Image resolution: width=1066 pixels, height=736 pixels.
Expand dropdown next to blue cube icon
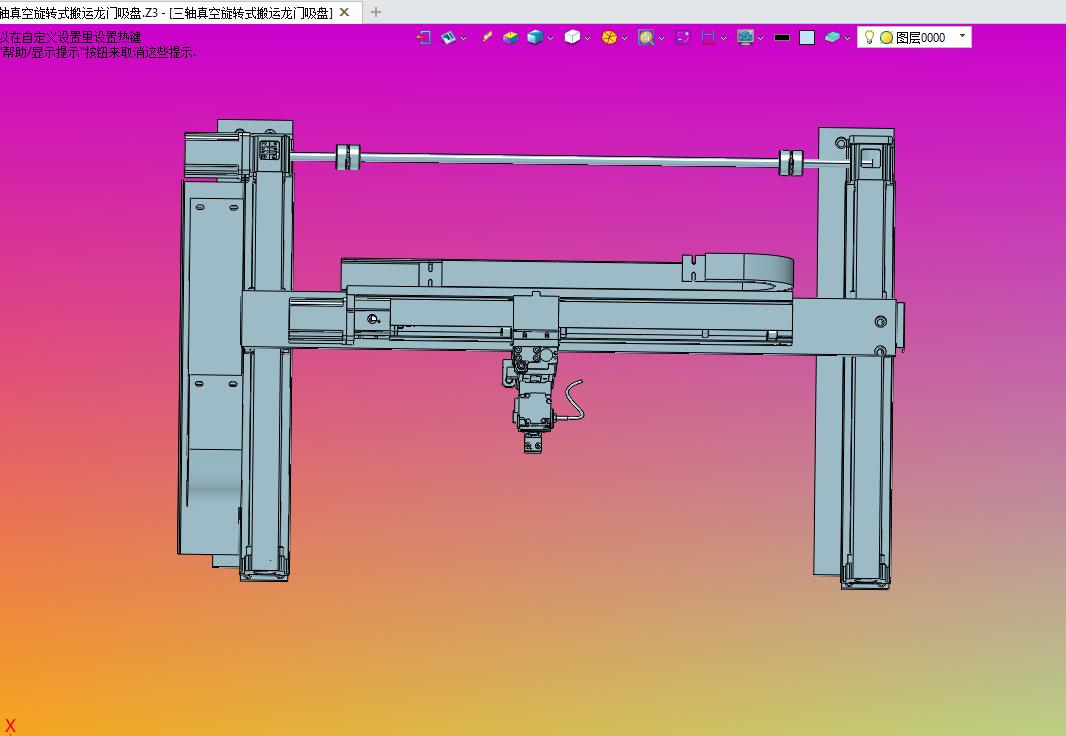point(550,38)
